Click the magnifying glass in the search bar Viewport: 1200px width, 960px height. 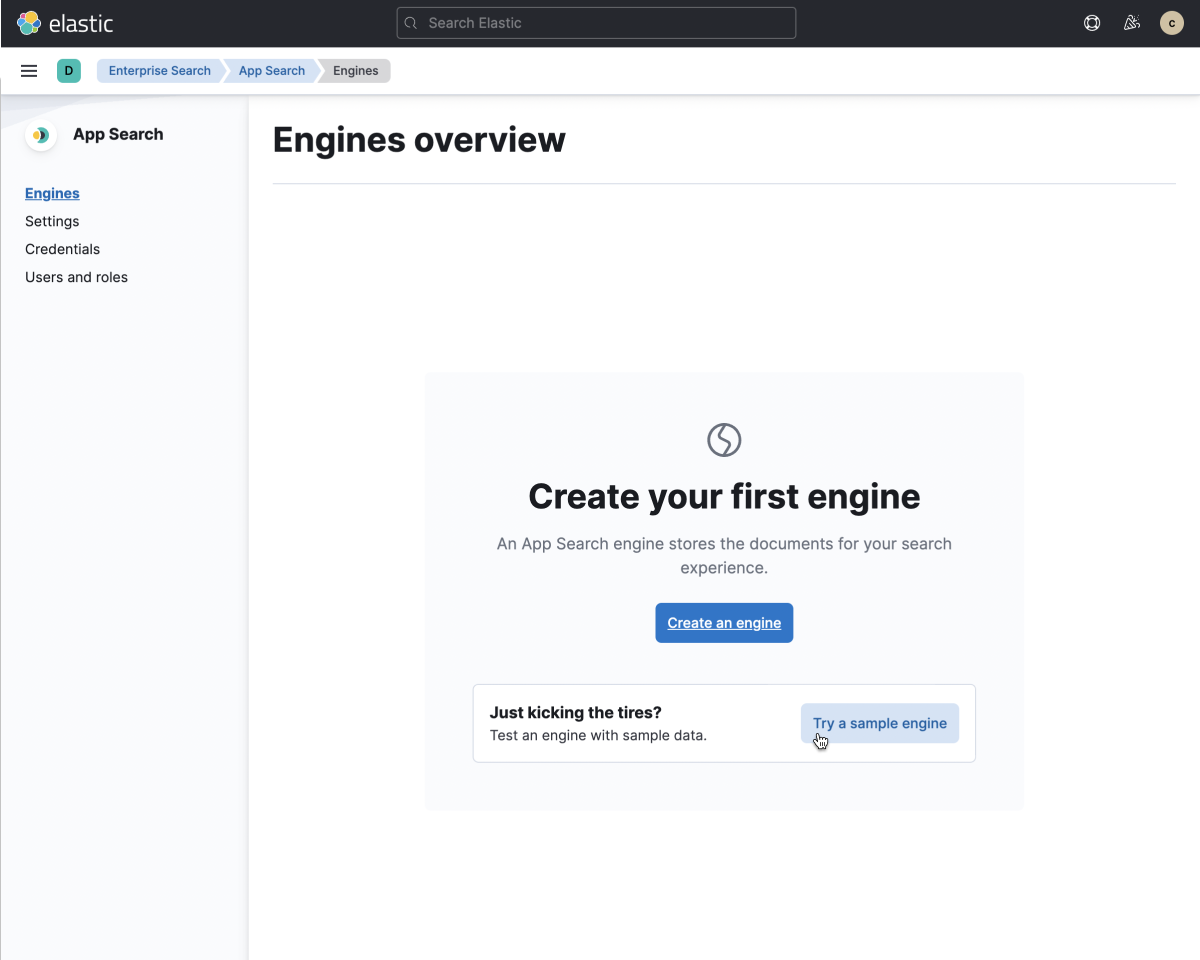coord(410,23)
